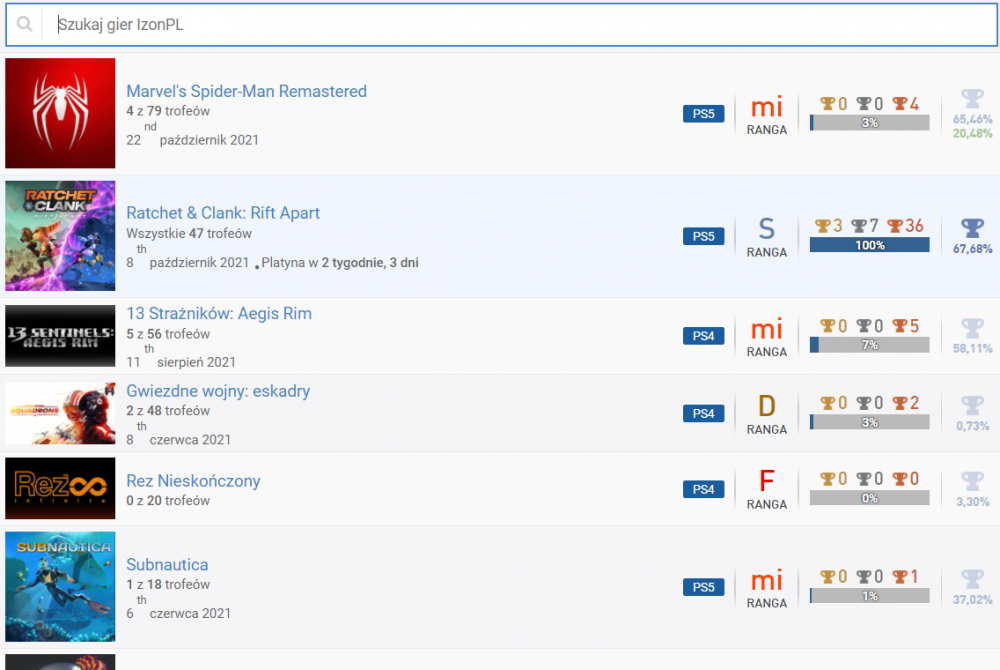This screenshot has height=670, width=1000.
Task: Click the Subnautica cover thumbnail
Action: click(60, 587)
